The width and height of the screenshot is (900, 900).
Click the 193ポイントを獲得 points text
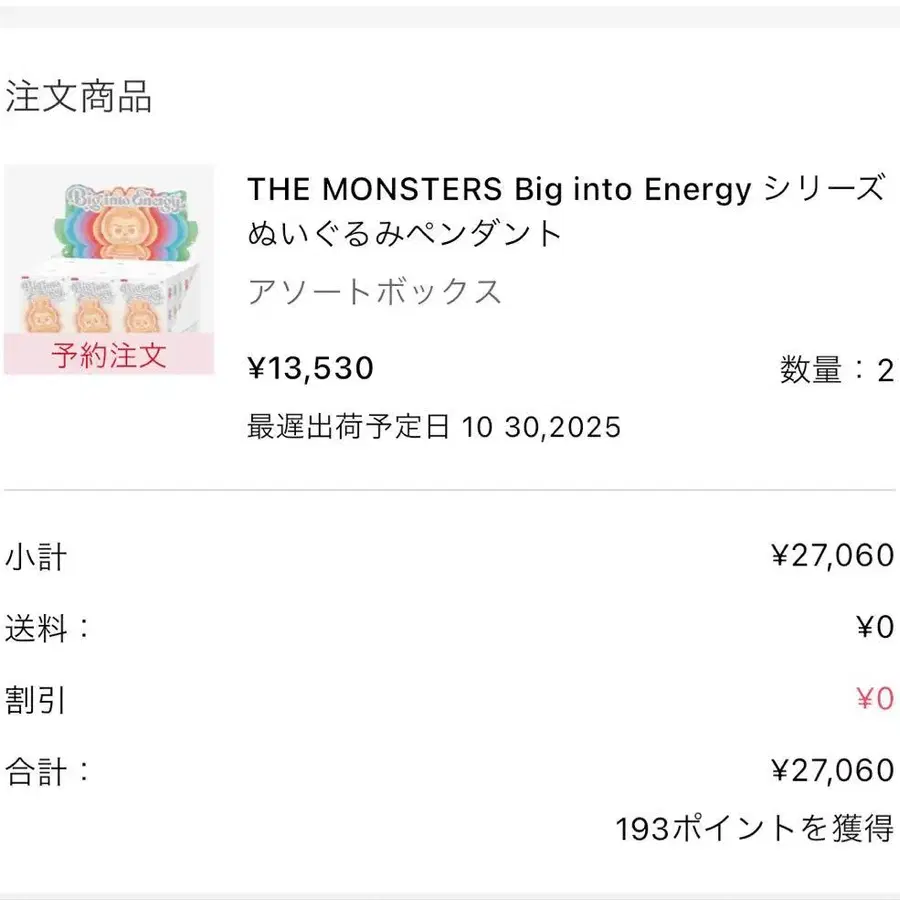pyautogui.click(x=754, y=829)
